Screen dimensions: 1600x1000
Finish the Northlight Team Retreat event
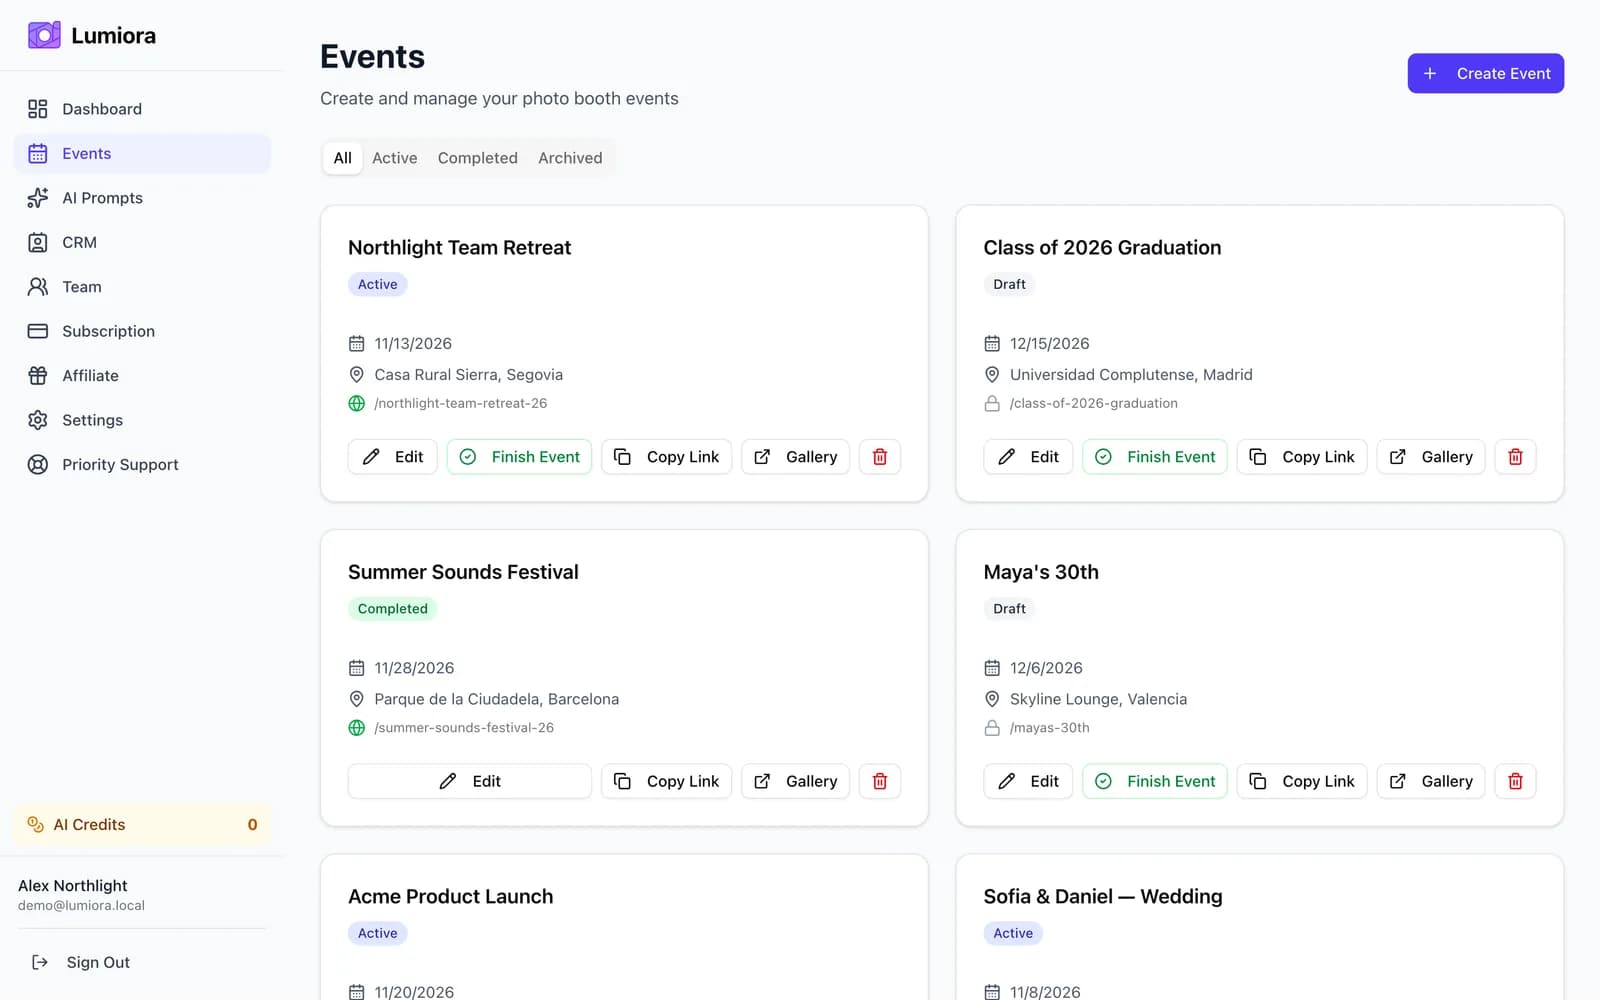coord(519,457)
